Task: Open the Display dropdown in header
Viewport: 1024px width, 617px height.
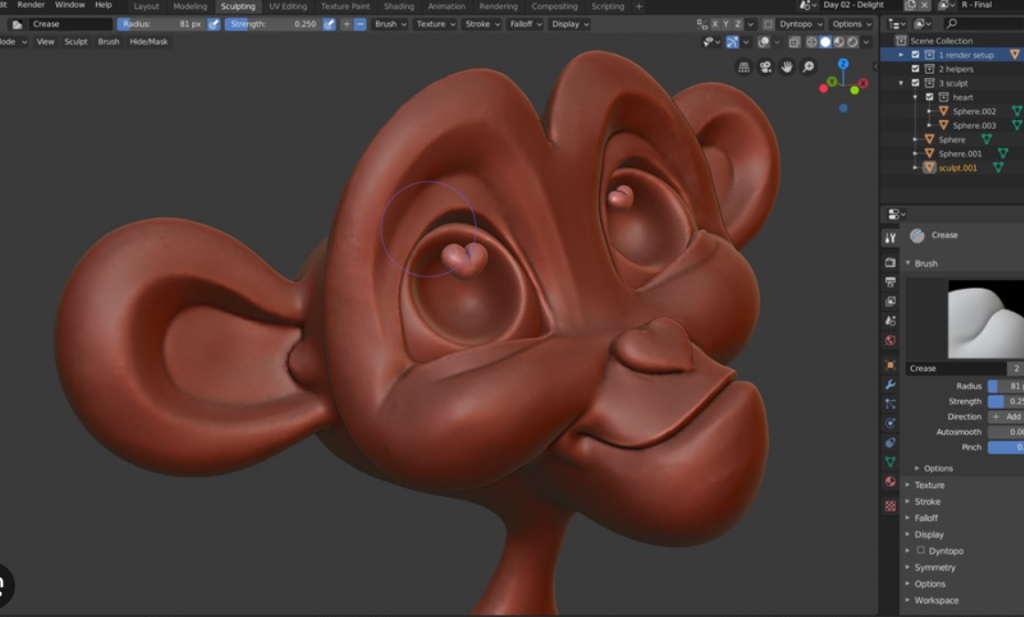Action: [x=570, y=24]
